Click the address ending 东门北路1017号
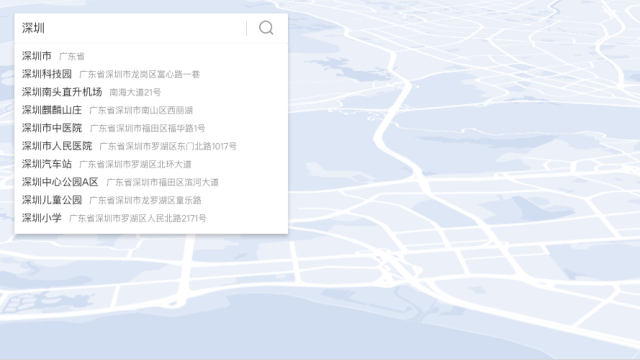This screenshot has height=360, width=640. coord(168,146)
